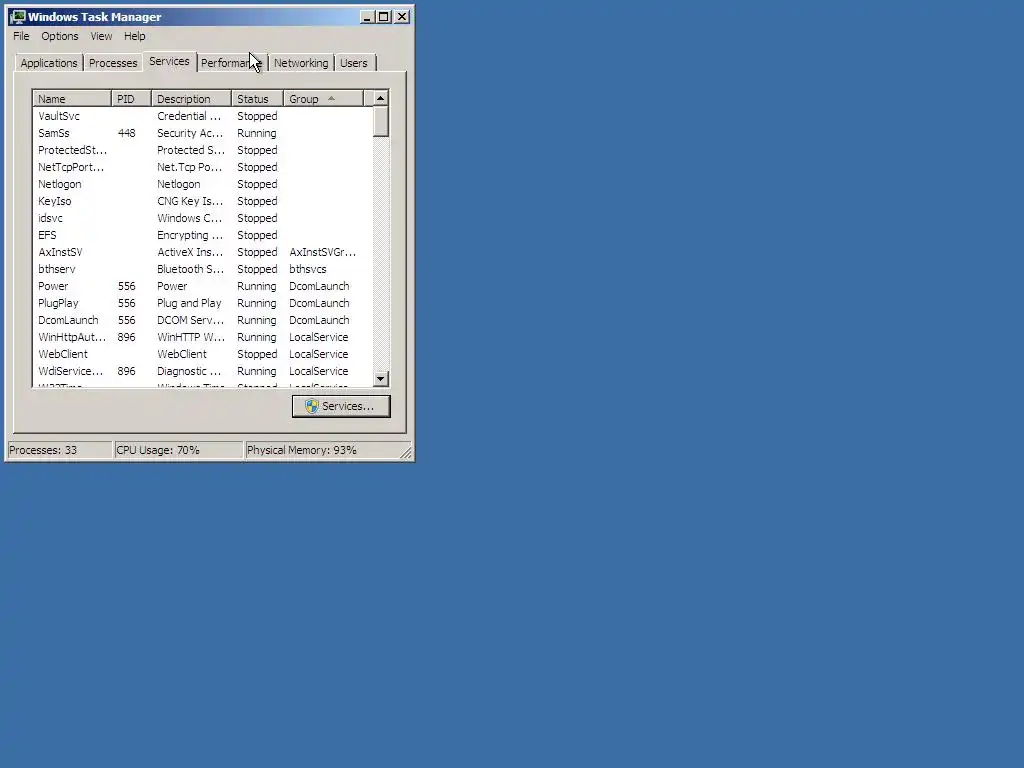Select the Netlogon service name
Screen dimensions: 1024x768
click(59, 184)
